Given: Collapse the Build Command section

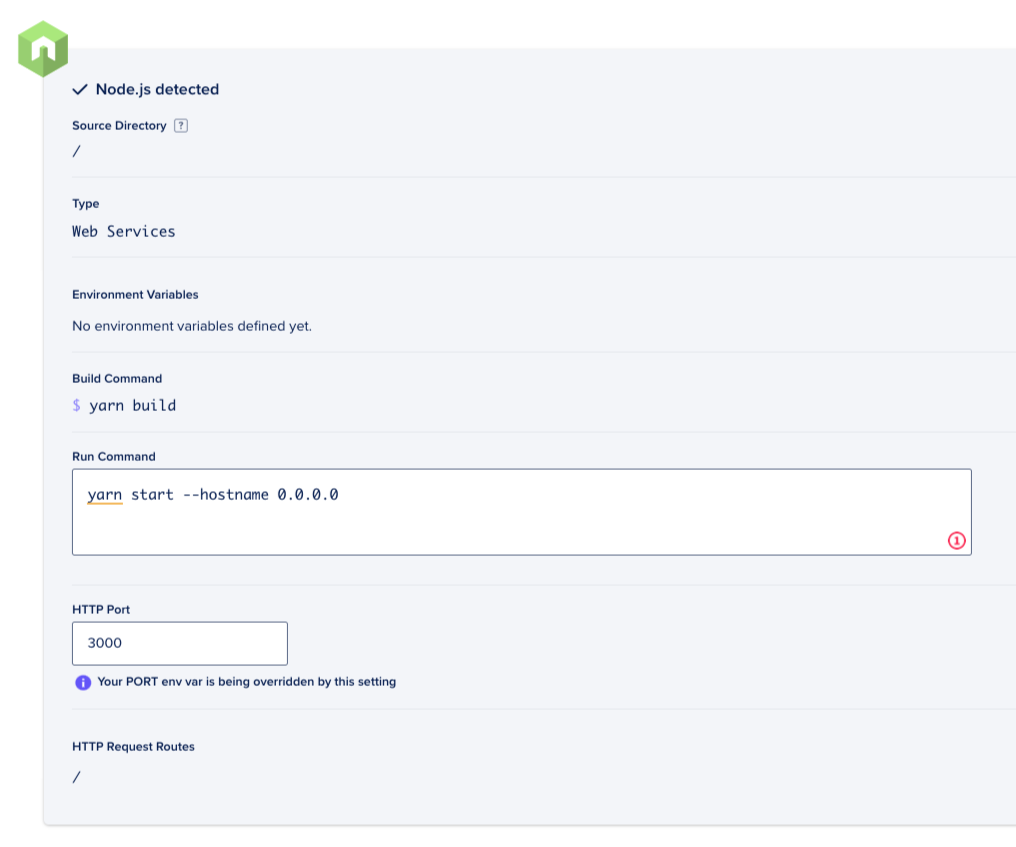Looking at the screenshot, I should 116,378.
